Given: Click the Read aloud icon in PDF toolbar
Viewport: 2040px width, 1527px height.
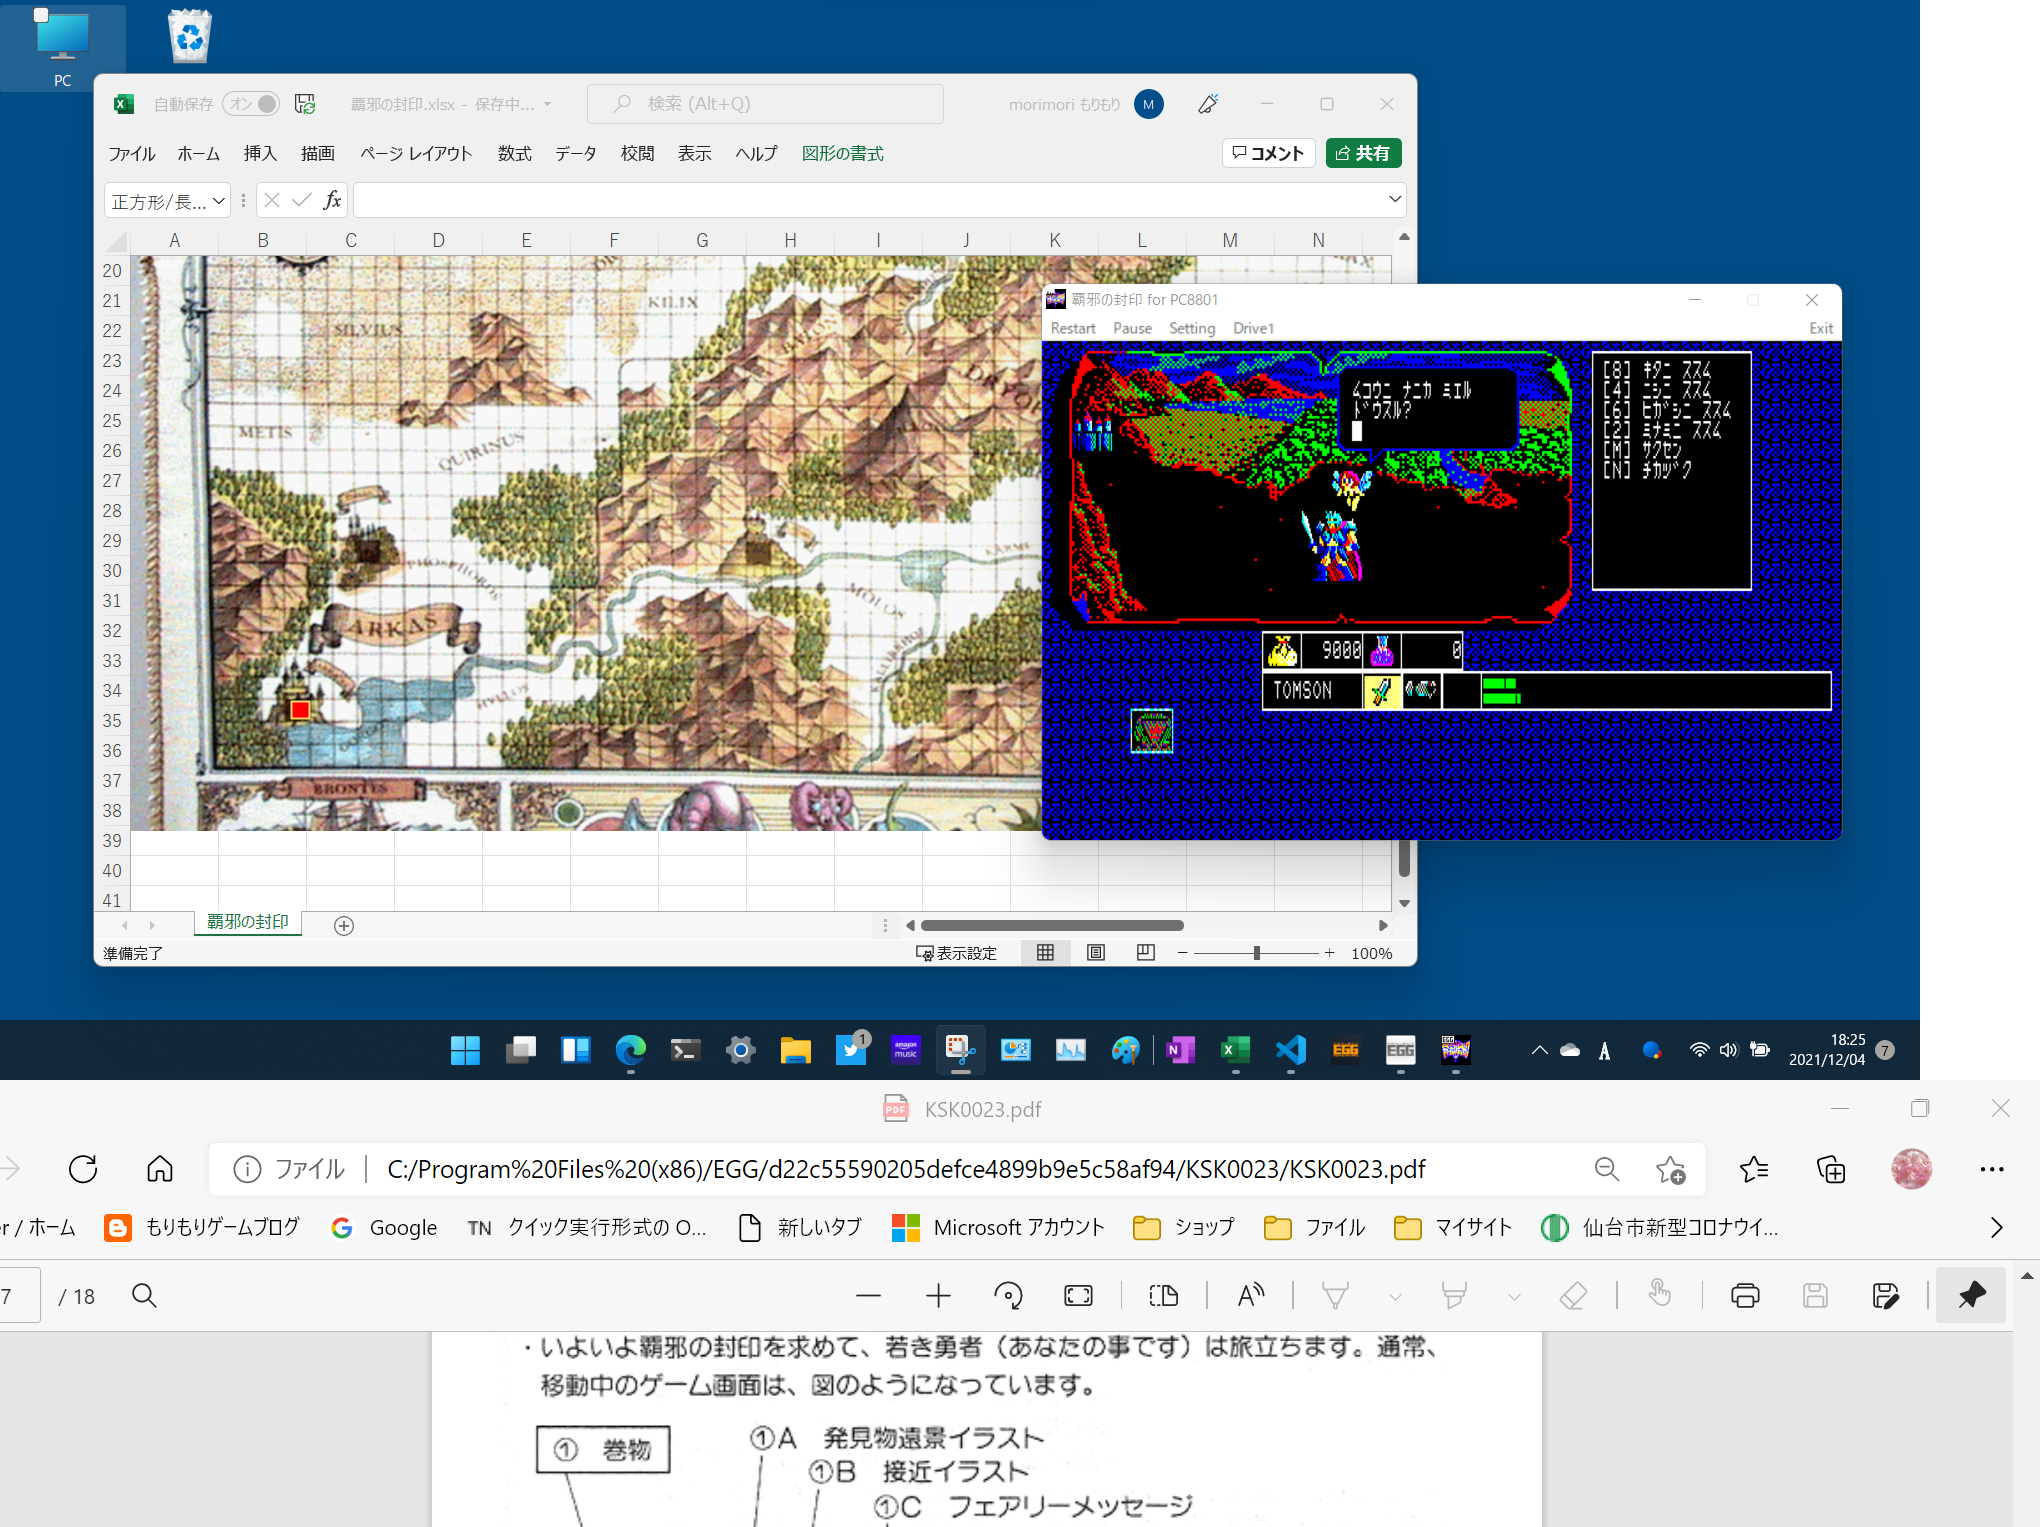Looking at the screenshot, I should pyautogui.click(x=1250, y=1296).
